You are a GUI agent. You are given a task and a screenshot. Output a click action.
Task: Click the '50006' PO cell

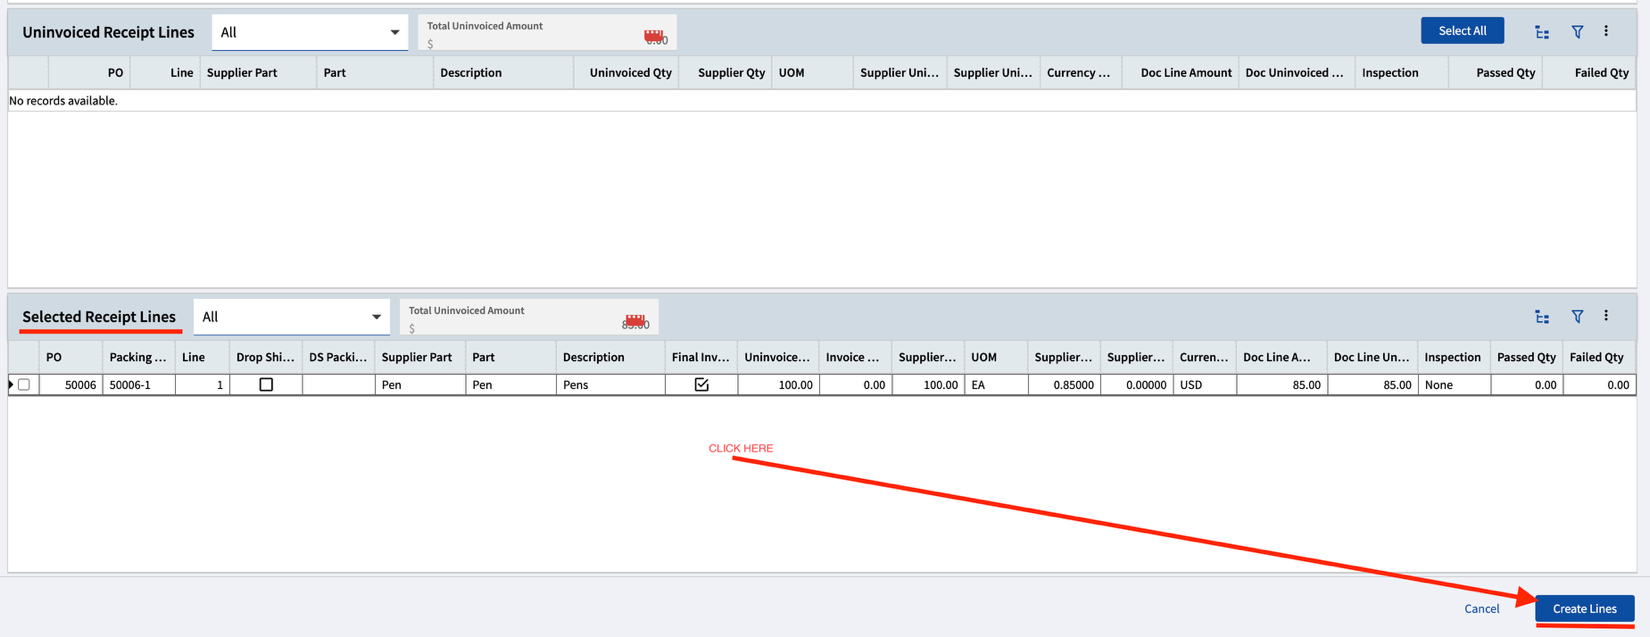[x=71, y=385]
